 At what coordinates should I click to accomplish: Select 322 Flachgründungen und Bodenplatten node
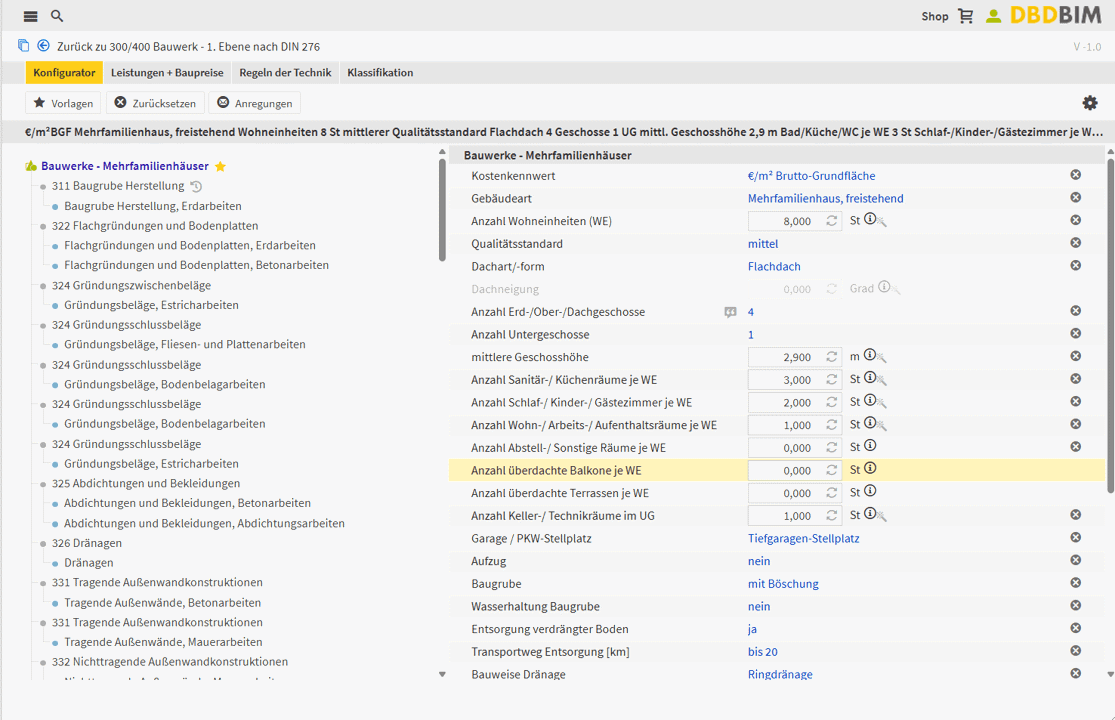pyautogui.click(x=155, y=226)
